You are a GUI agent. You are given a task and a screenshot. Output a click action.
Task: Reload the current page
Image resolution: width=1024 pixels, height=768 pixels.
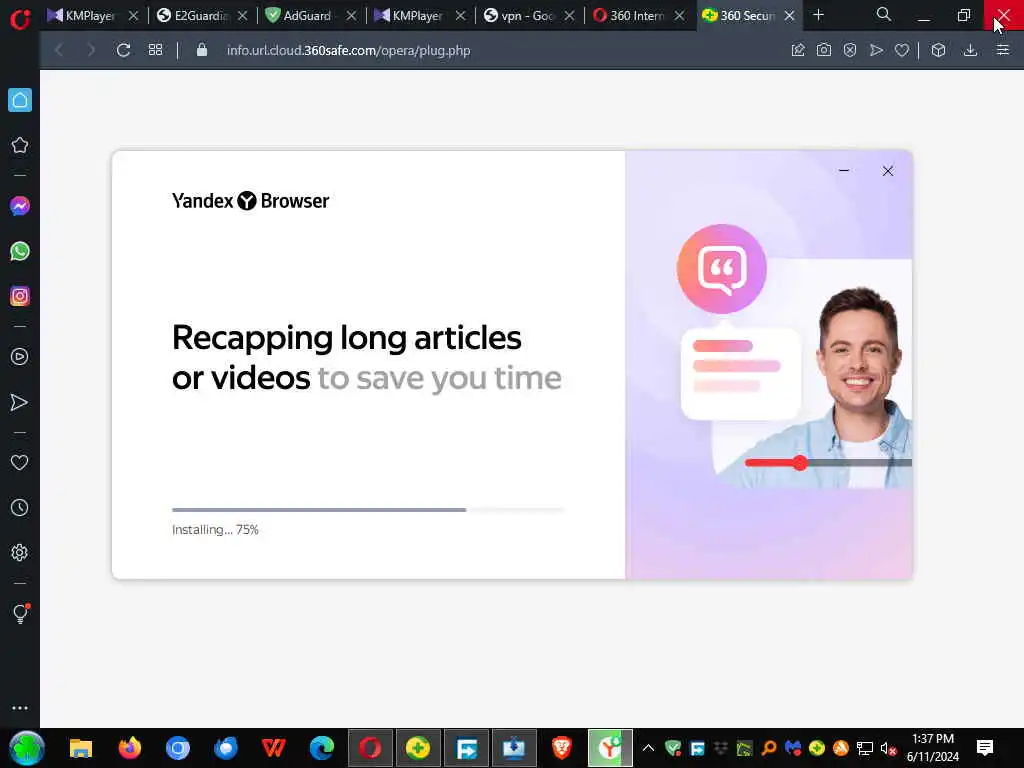point(123,50)
